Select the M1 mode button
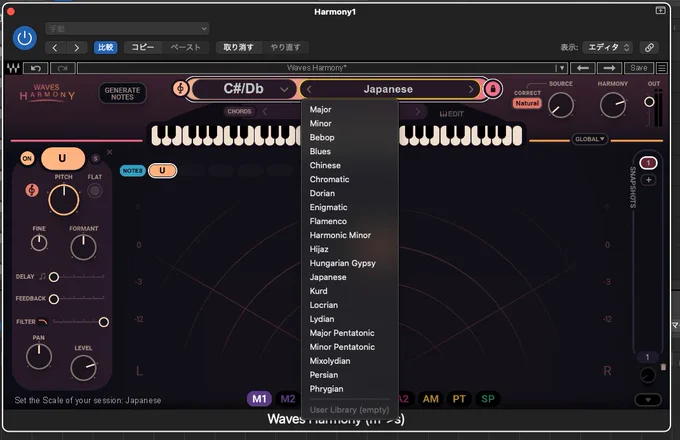680x440 pixels. (x=259, y=399)
